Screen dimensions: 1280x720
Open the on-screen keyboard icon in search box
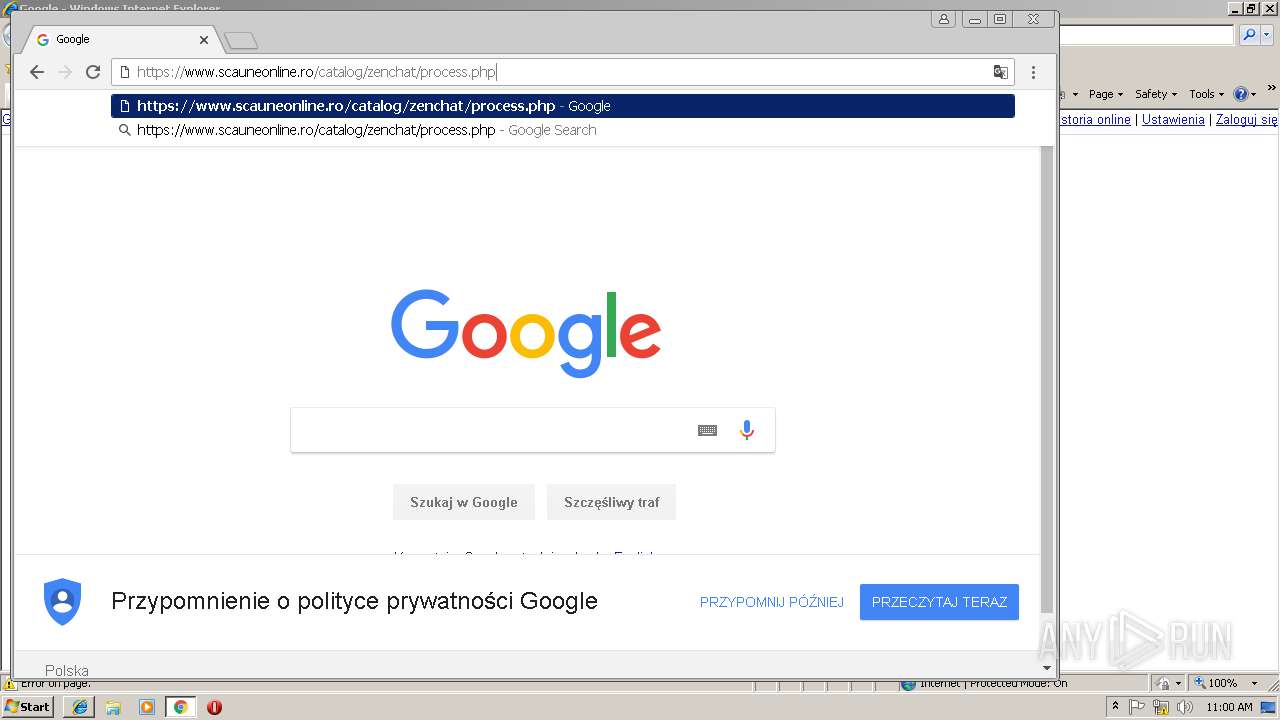point(707,430)
